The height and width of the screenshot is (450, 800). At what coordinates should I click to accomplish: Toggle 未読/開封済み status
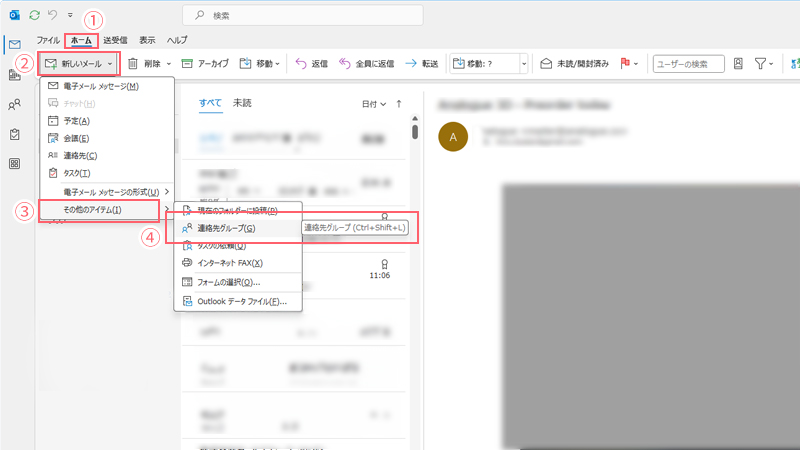[574, 64]
